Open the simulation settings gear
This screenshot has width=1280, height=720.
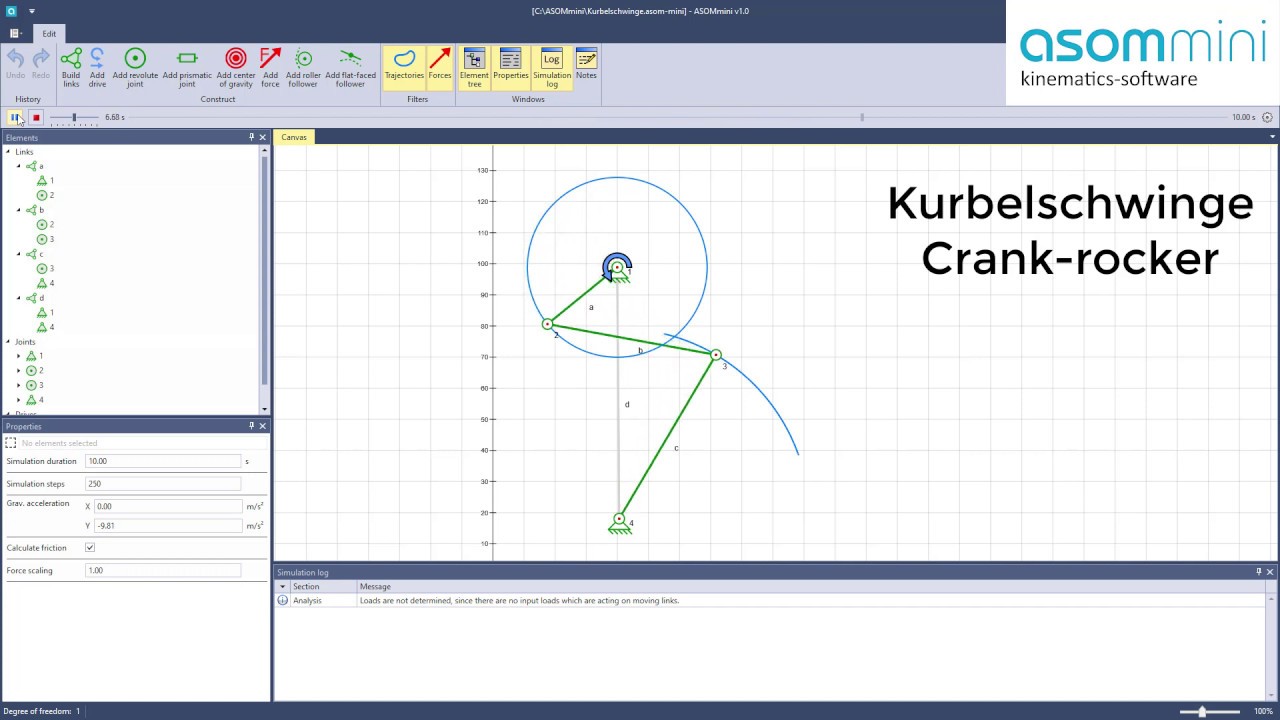point(1267,117)
